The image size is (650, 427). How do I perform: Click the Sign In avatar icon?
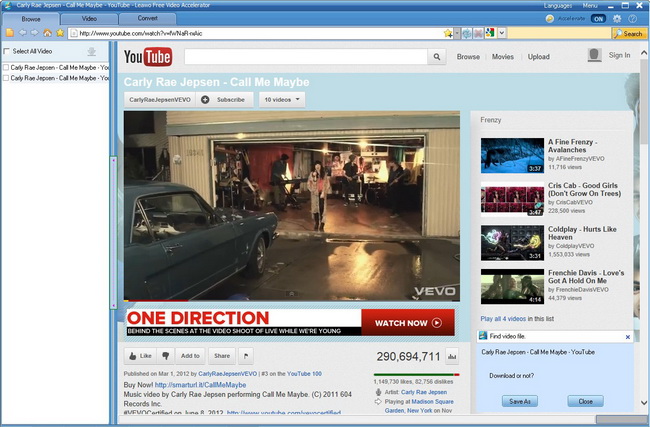(x=594, y=55)
